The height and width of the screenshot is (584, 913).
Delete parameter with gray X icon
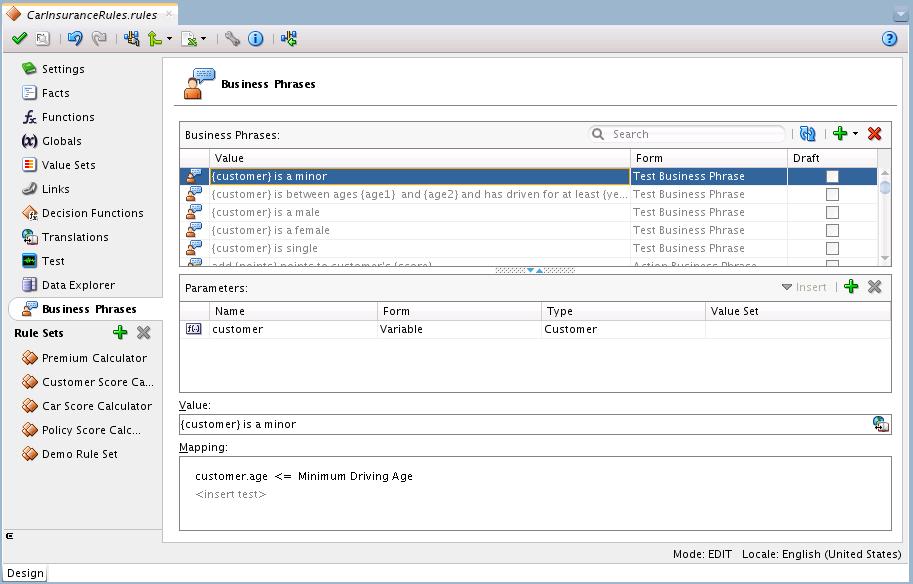[x=874, y=286]
